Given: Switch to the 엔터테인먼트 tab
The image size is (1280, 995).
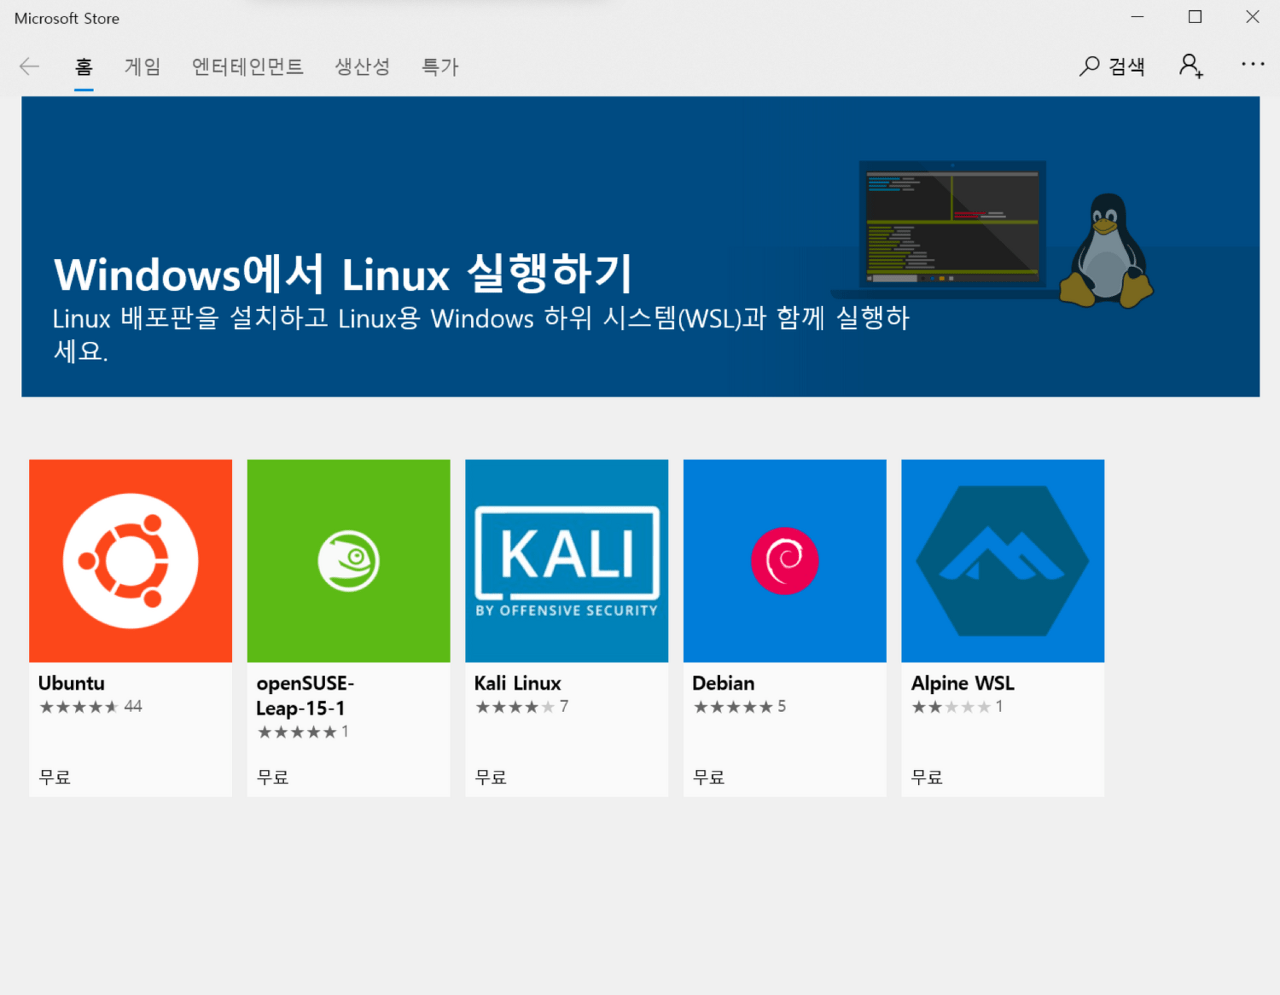Looking at the screenshot, I should coord(248,67).
